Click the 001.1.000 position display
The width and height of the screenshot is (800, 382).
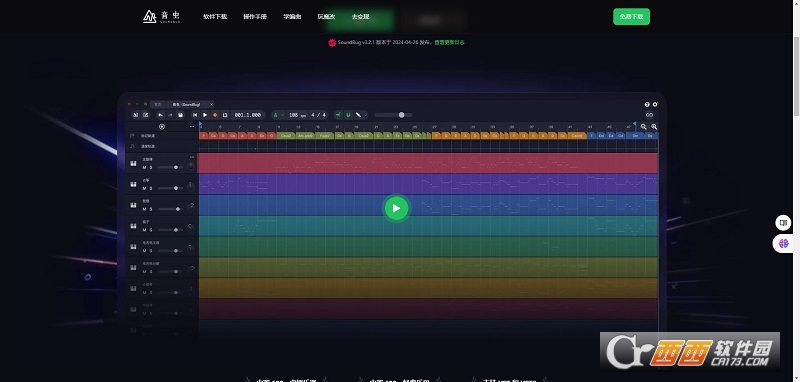pyautogui.click(x=247, y=115)
